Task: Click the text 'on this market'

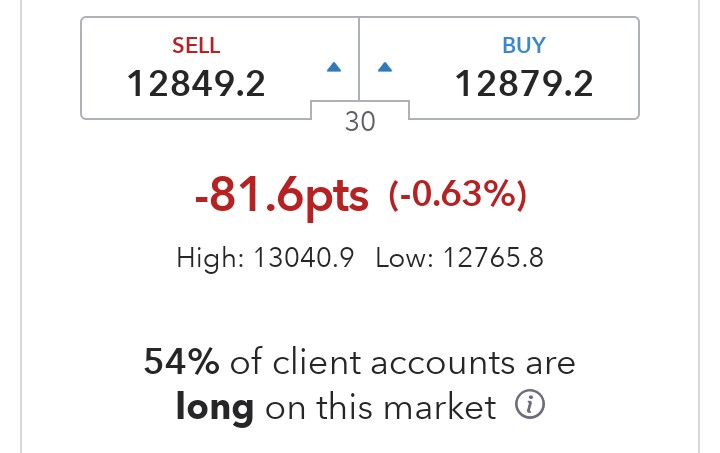Action: click(381, 407)
